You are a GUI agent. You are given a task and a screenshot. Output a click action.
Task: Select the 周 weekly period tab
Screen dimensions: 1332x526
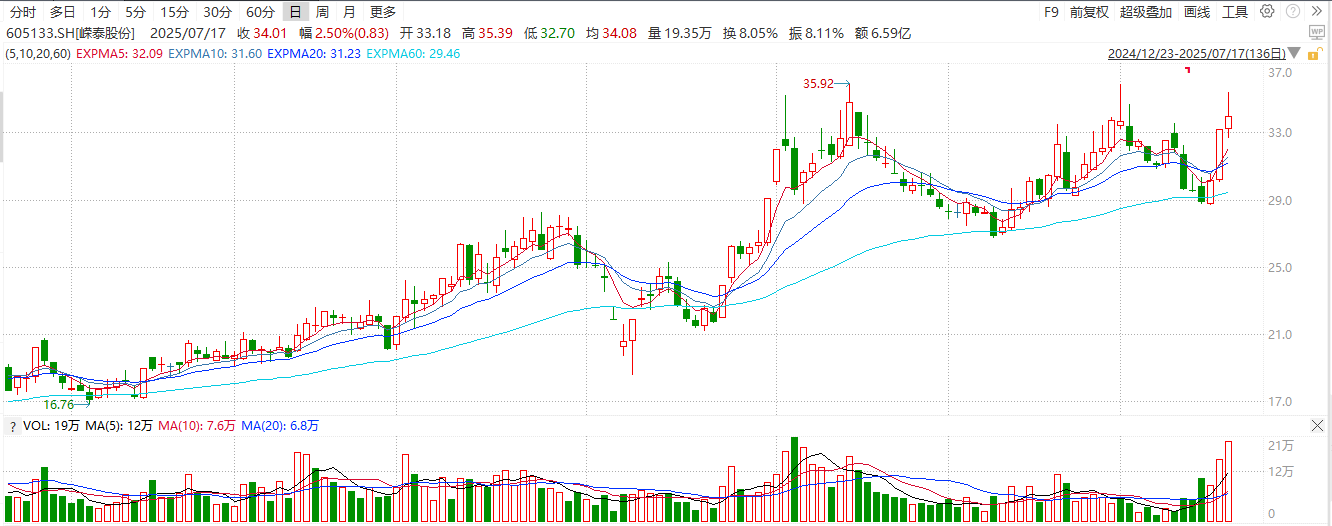[x=322, y=12]
